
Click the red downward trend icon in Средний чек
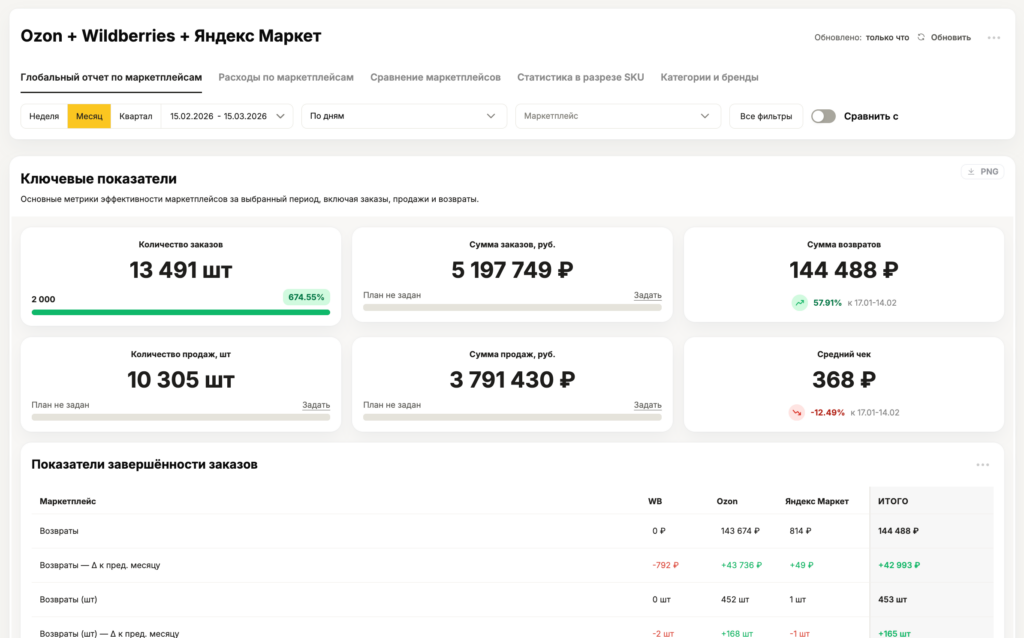point(796,412)
